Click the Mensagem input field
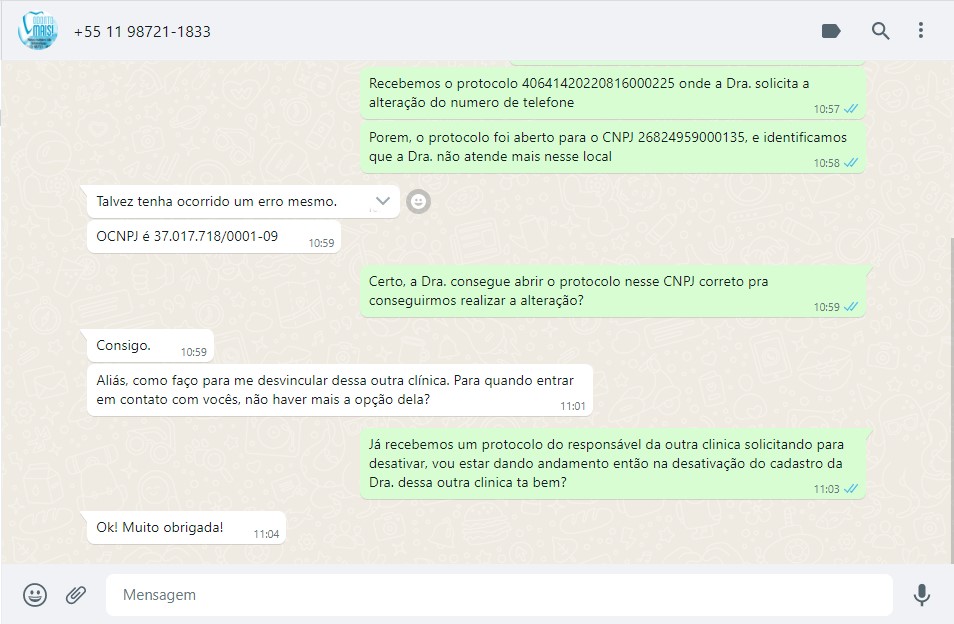The height and width of the screenshot is (624, 954). tap(499, 595)
